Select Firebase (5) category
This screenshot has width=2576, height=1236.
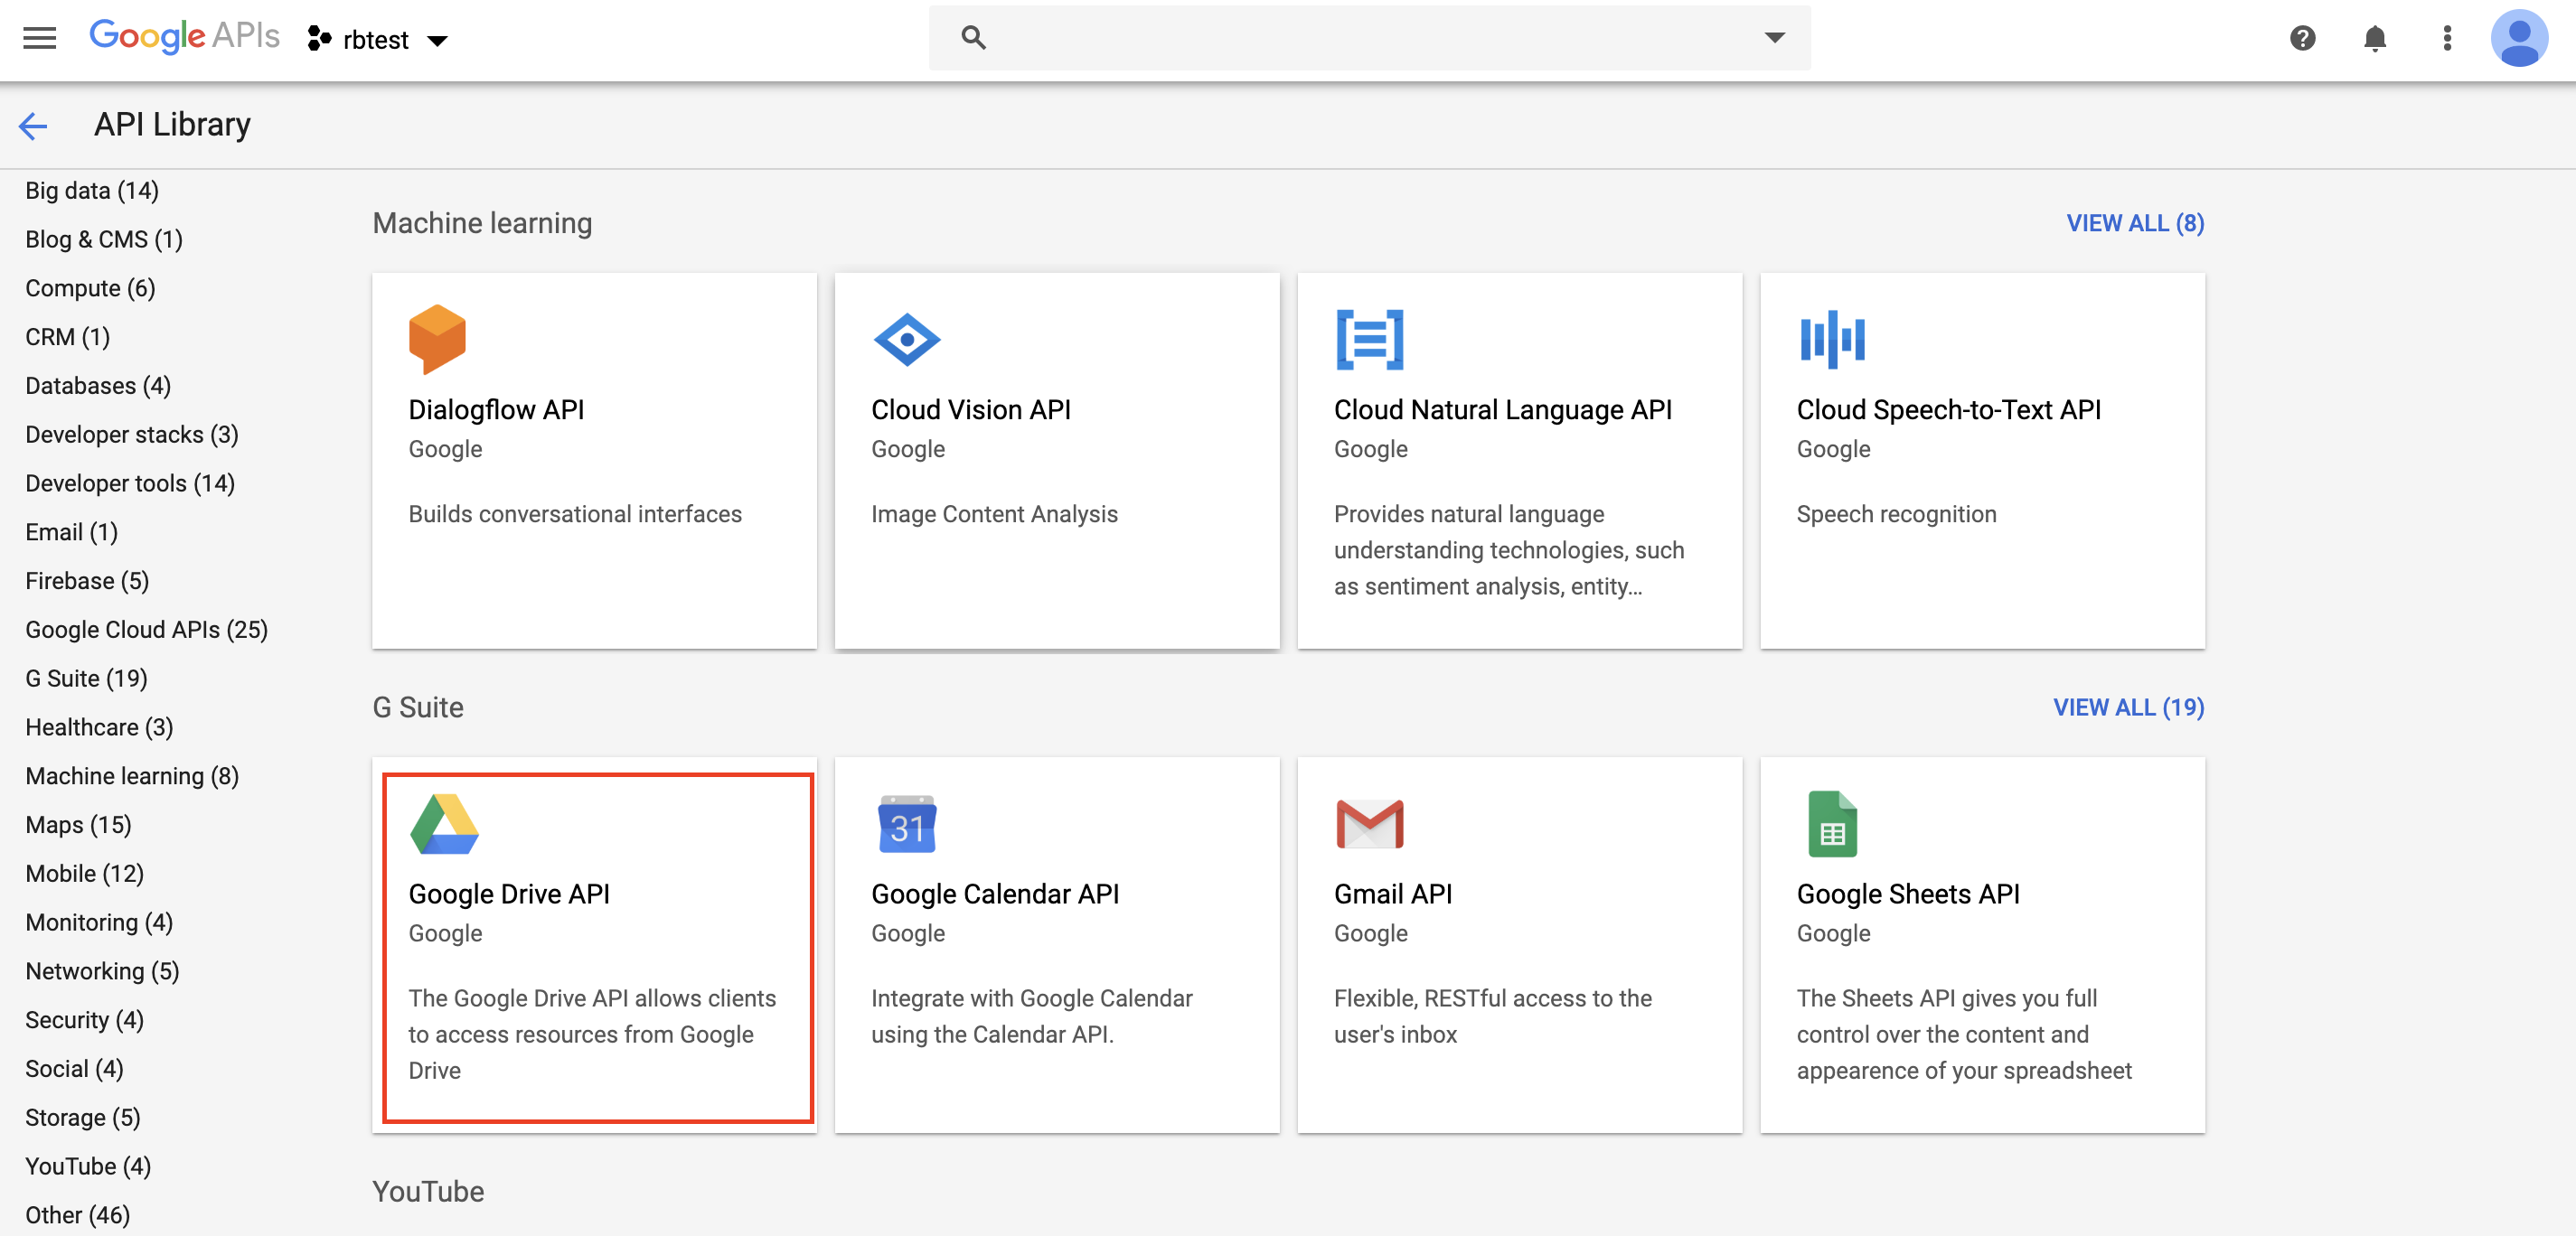(87, 581)
